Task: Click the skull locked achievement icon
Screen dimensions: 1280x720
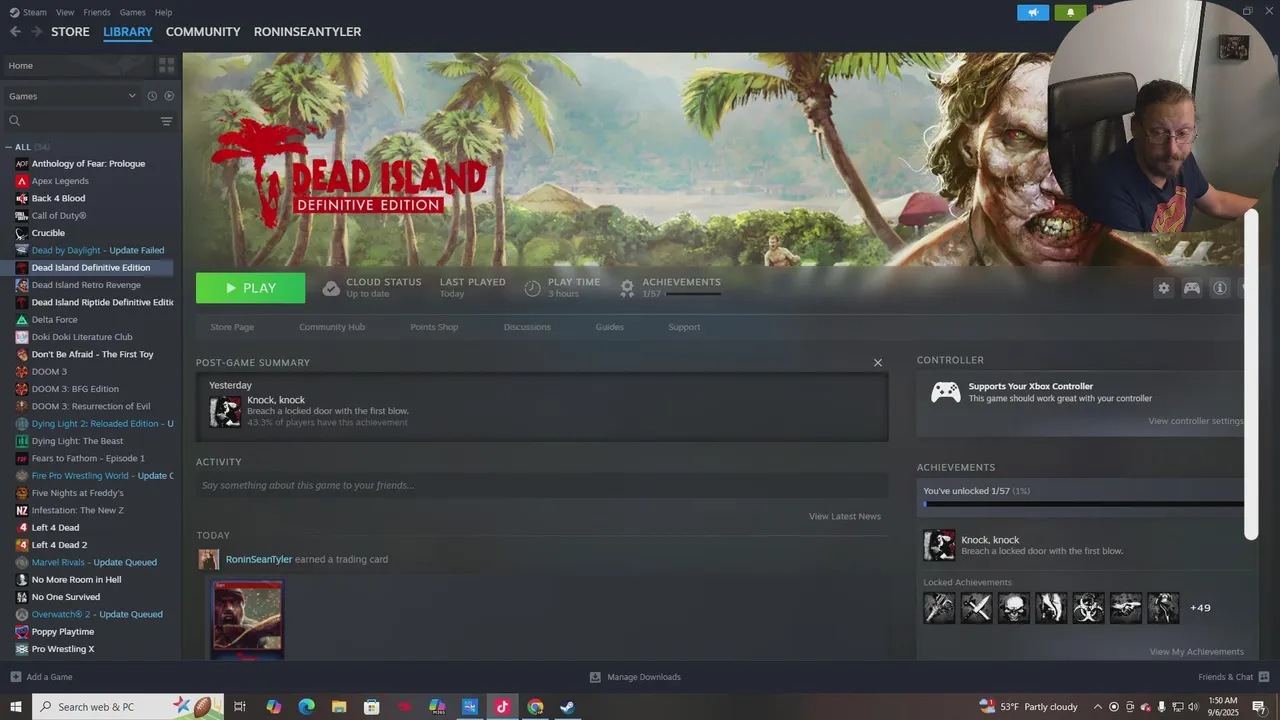Action: coord(1013,607)
